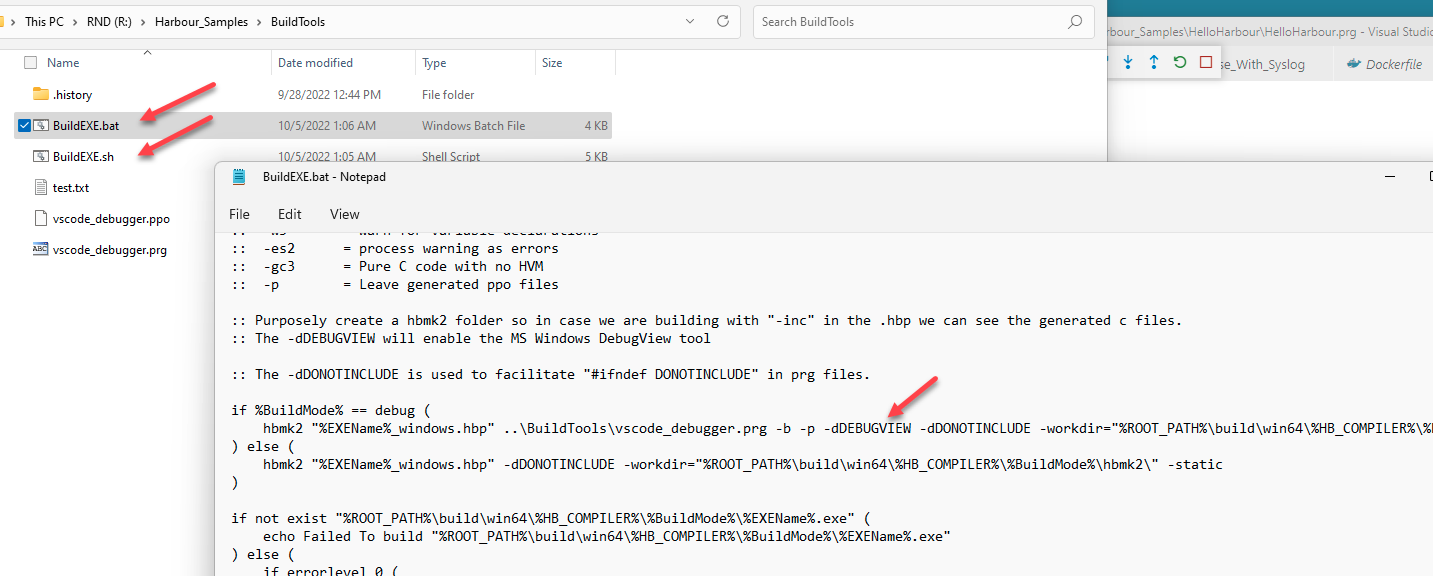Expand the address bar history dropdown

(x=690, y=21)
